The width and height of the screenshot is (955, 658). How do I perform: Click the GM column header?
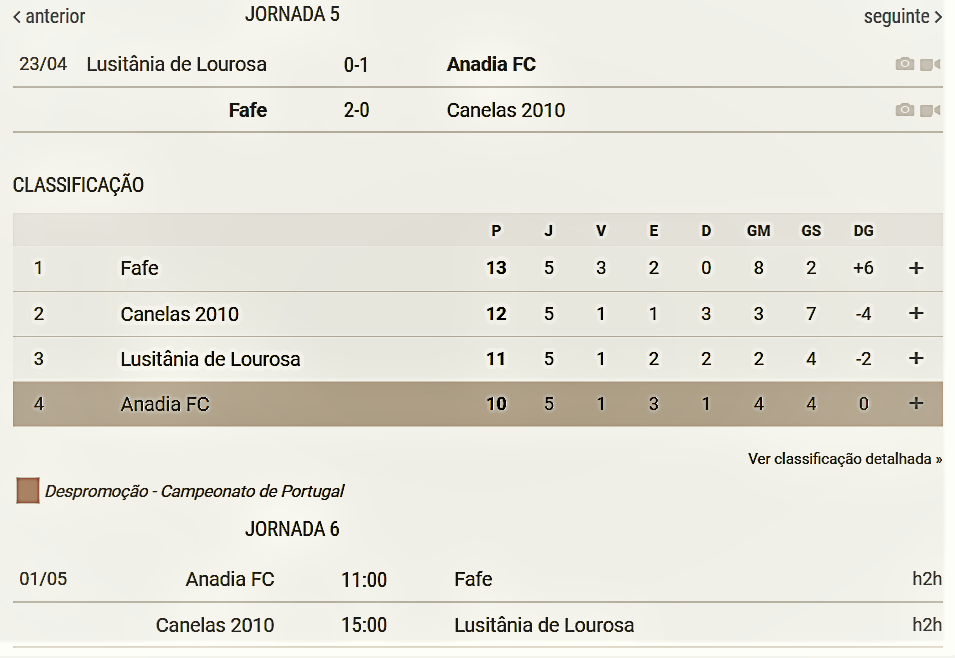758,231
